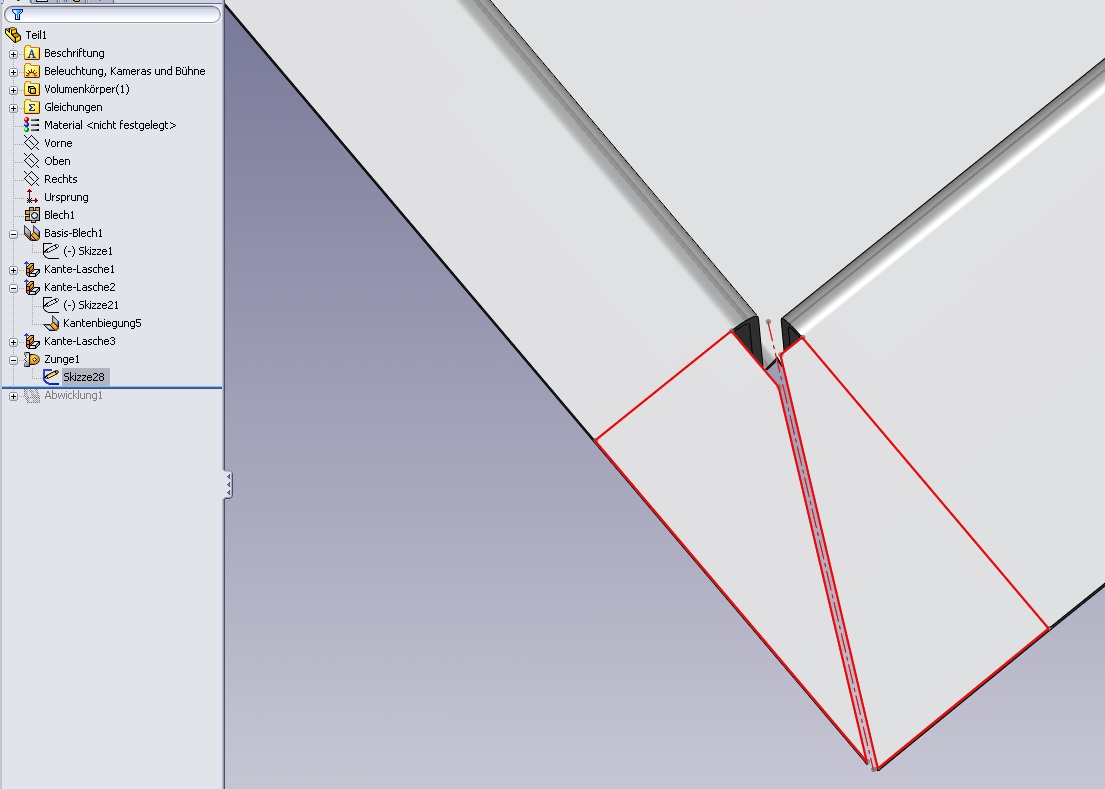
Task: Select the Gleichungen label
Action: (73, 107)
